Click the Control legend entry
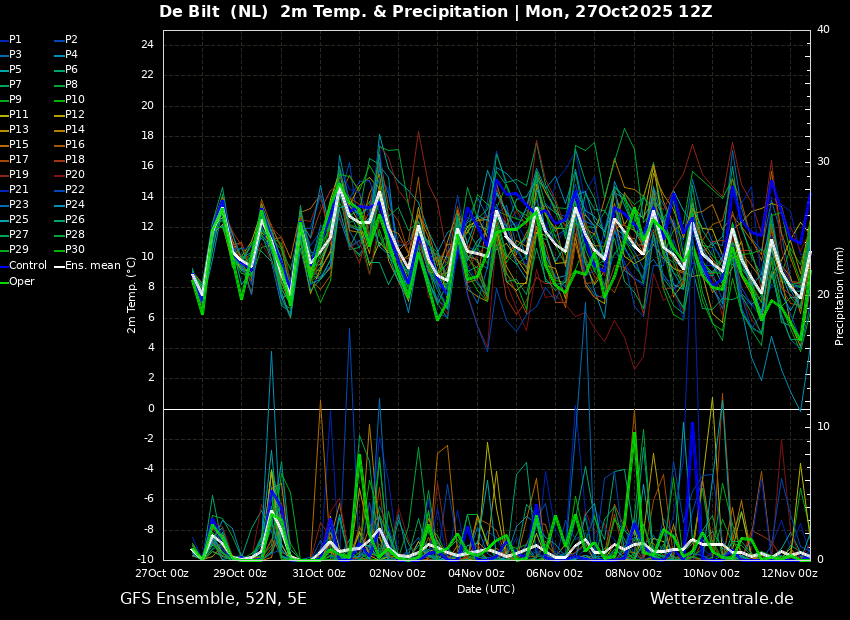Image resolution: width=850 pixels, height=620 pixels. point(23,266)
